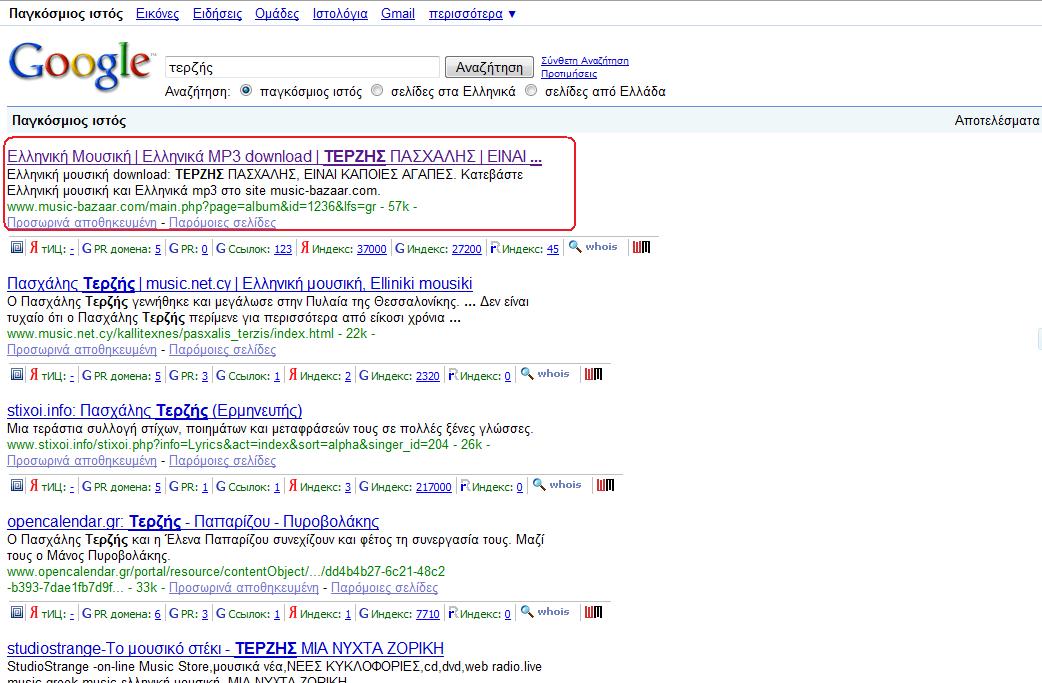This screenshot has width=1042, height=683.
Task: Open cached copy of the stixoi.info result
Action: coord(82,460)
